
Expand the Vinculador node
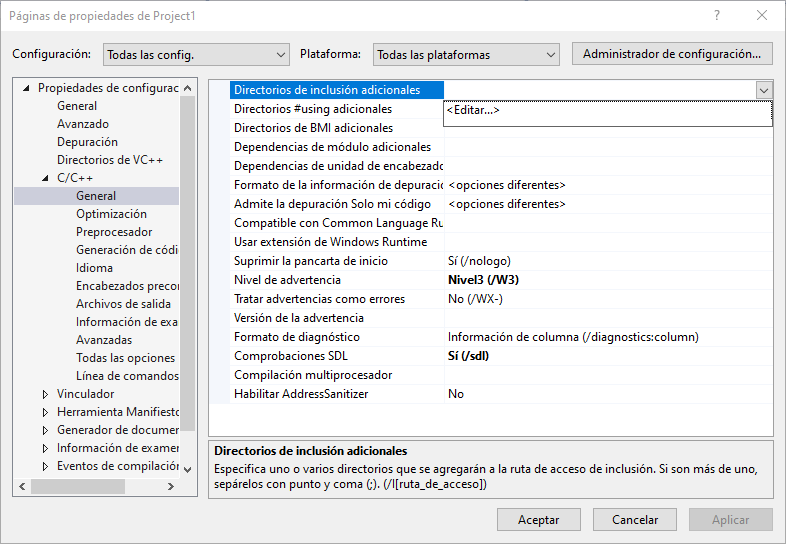pos(46,394)
